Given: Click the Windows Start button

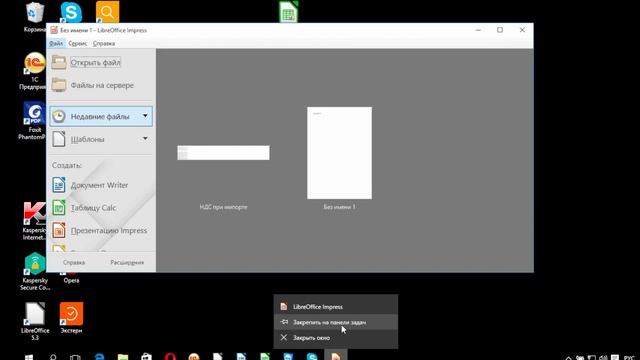Looking at the screenshot, I should coord(29,357).
